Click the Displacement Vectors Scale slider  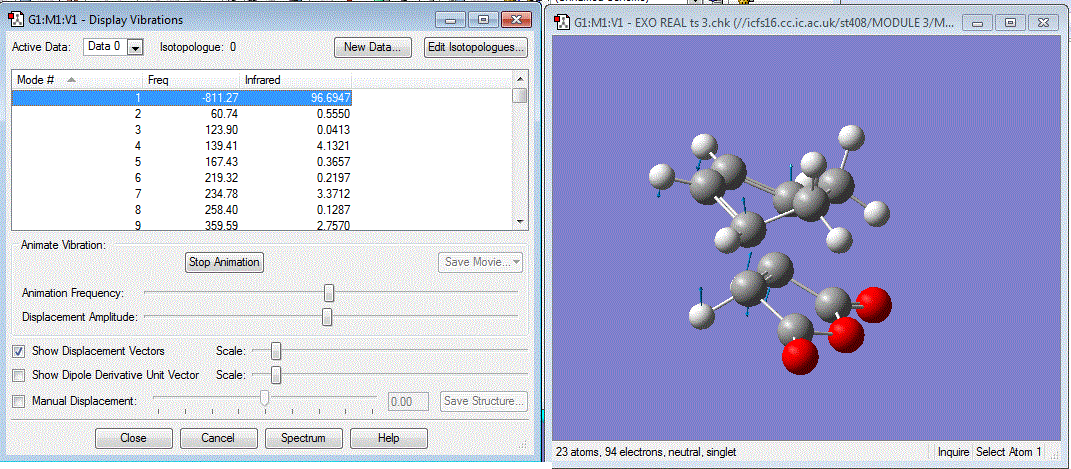276,351
